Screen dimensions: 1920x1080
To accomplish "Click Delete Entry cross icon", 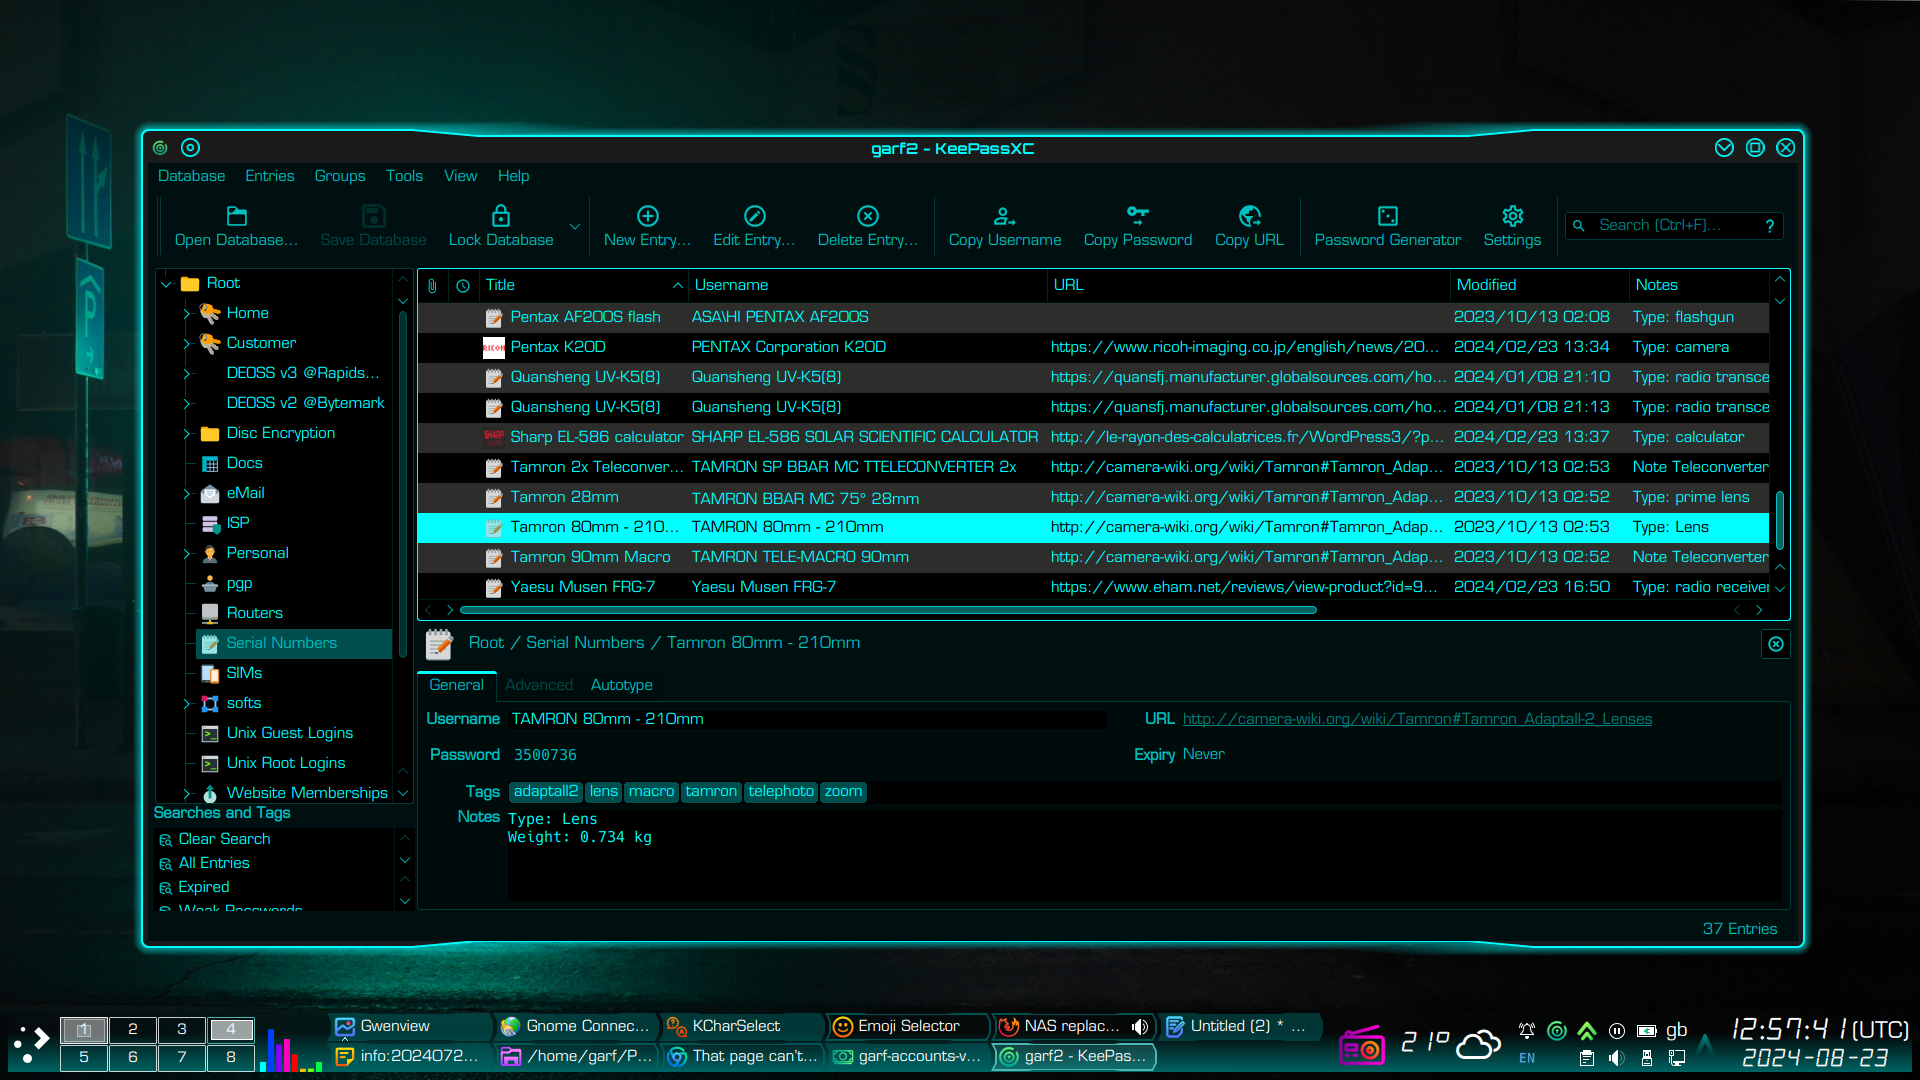I will click(867, 216).
